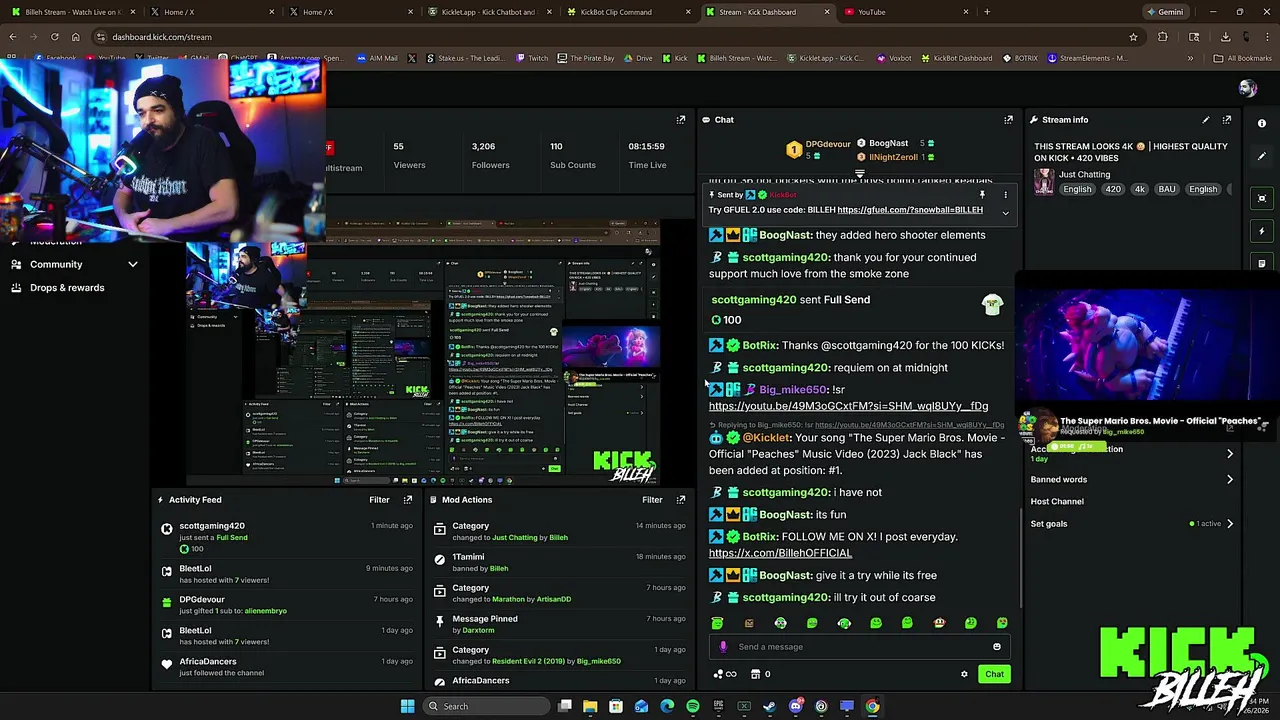The height and width of the screenshot is (720, 1280).
Task: Open Activity Feed Filter
Action: tap(379, 500)
